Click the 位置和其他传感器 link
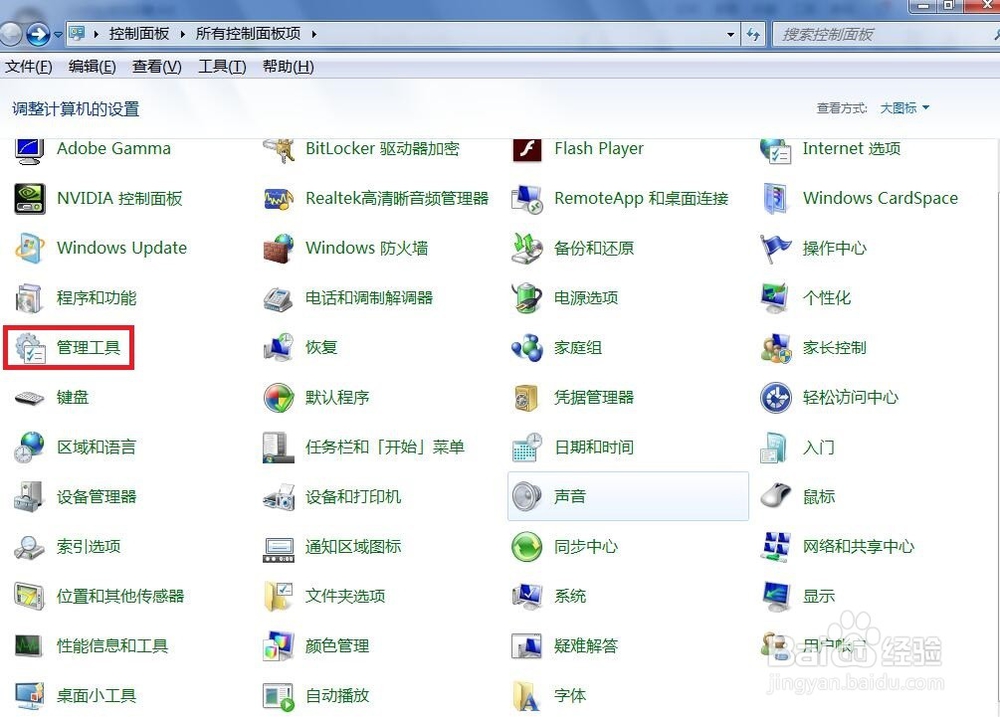 (121, 596)
